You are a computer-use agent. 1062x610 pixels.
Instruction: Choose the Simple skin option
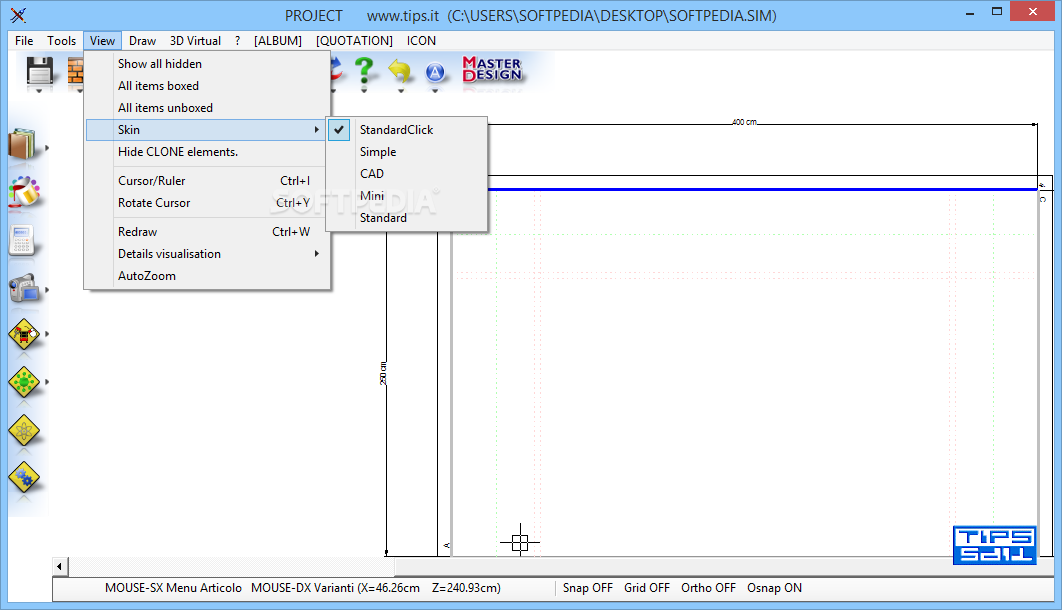coord(406,152)
